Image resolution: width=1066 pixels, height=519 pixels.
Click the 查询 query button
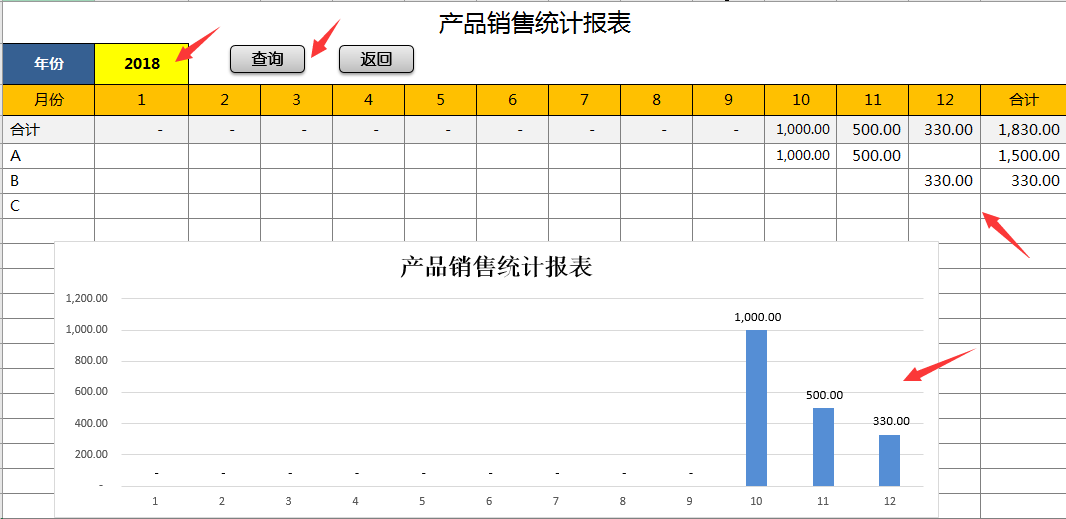267,59
